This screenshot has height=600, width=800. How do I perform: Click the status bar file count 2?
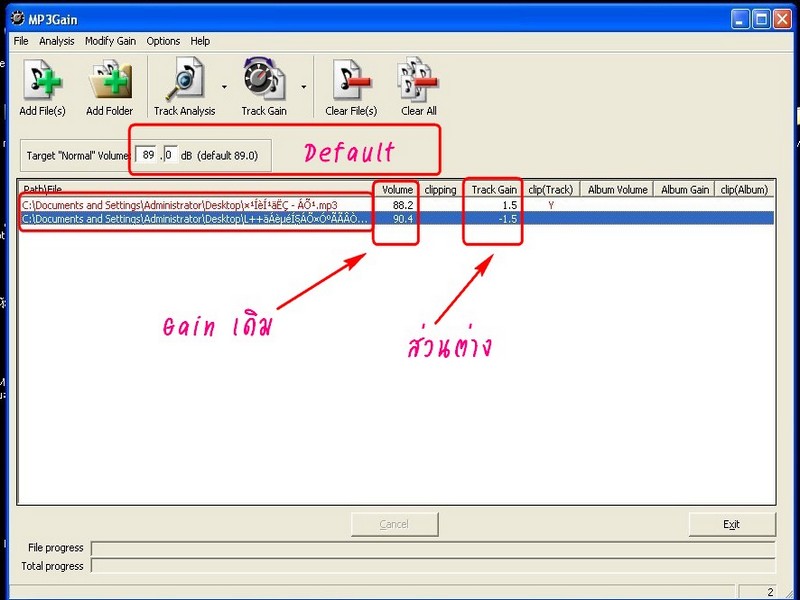point(770,592)
